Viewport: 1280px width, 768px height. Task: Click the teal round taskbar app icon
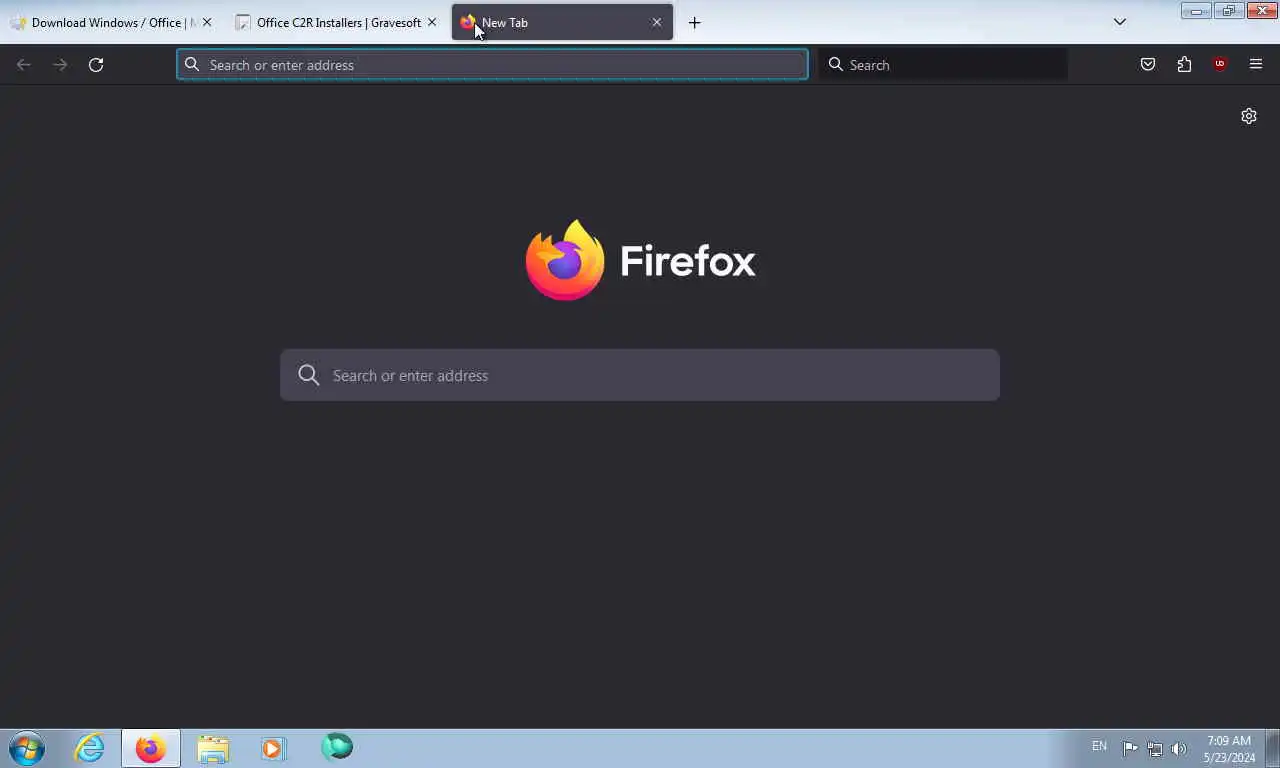pyautogui.click(x=337, y=747)
